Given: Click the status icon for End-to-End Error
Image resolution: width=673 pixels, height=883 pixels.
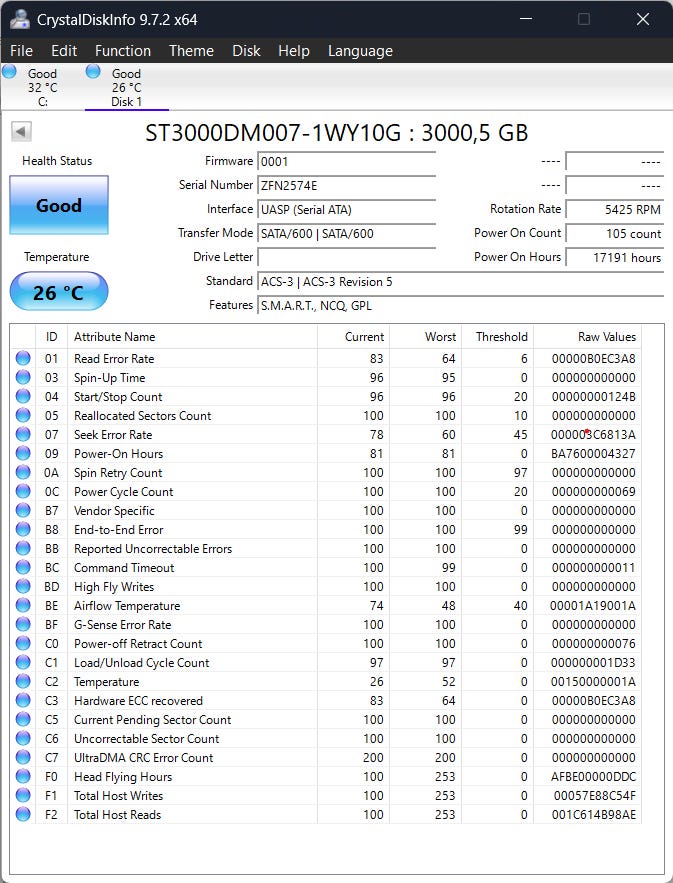Looking at the screenshot, I should [x=23, y=529].
